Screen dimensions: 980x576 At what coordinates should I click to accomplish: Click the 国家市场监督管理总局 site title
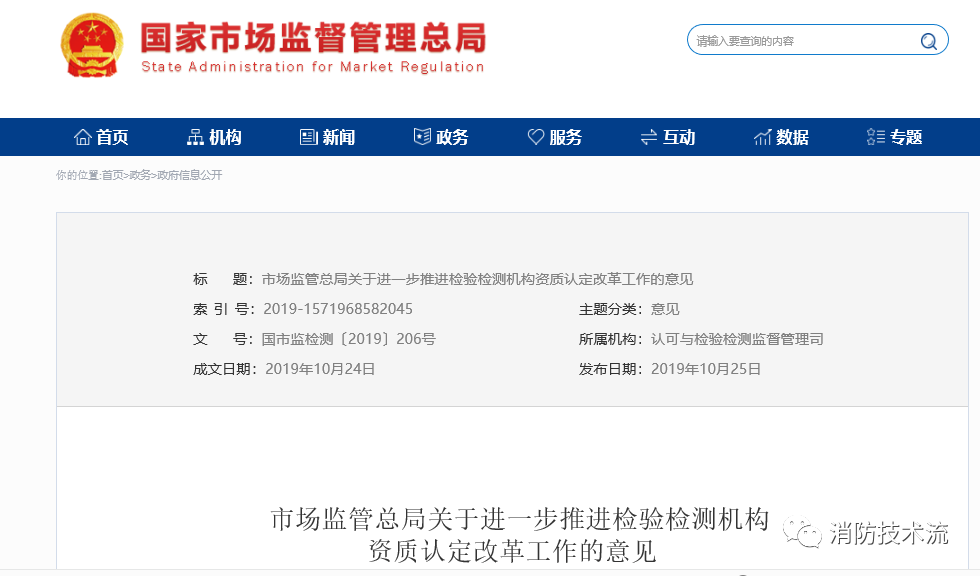pyautogui.click(x=312, y=38)
